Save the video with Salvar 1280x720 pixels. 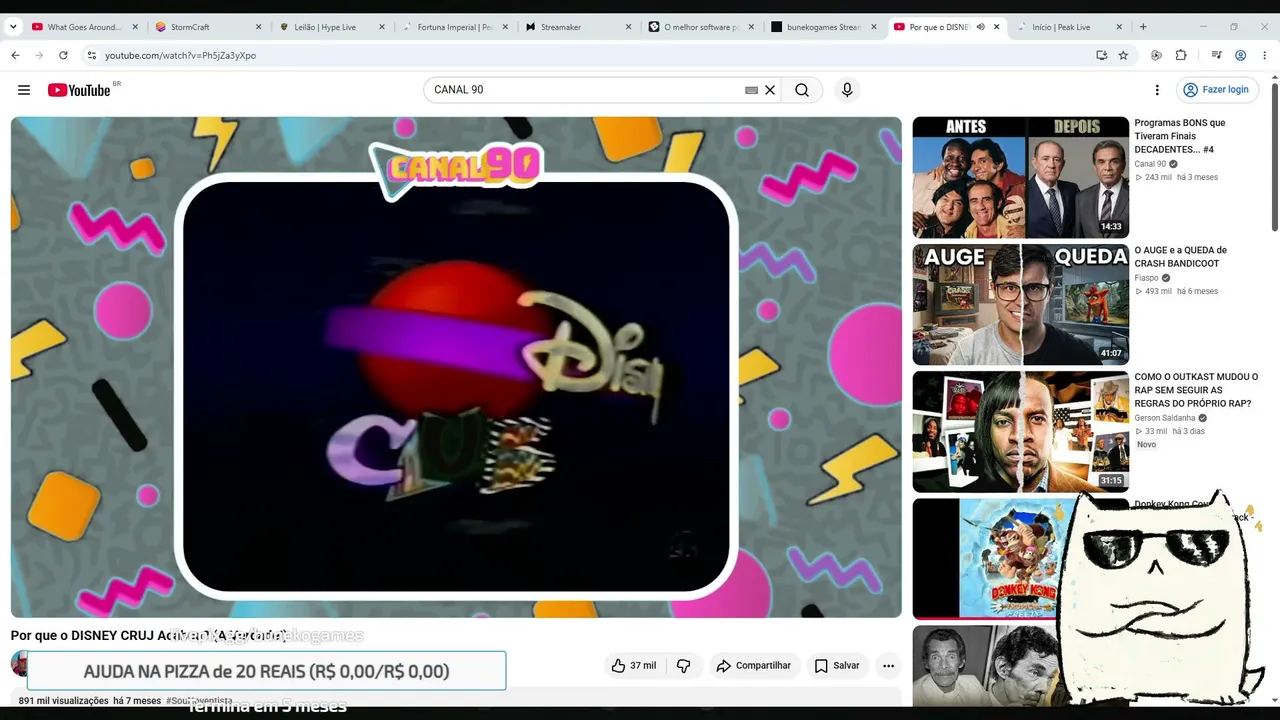pyautogui.click(x=836, y=666)
